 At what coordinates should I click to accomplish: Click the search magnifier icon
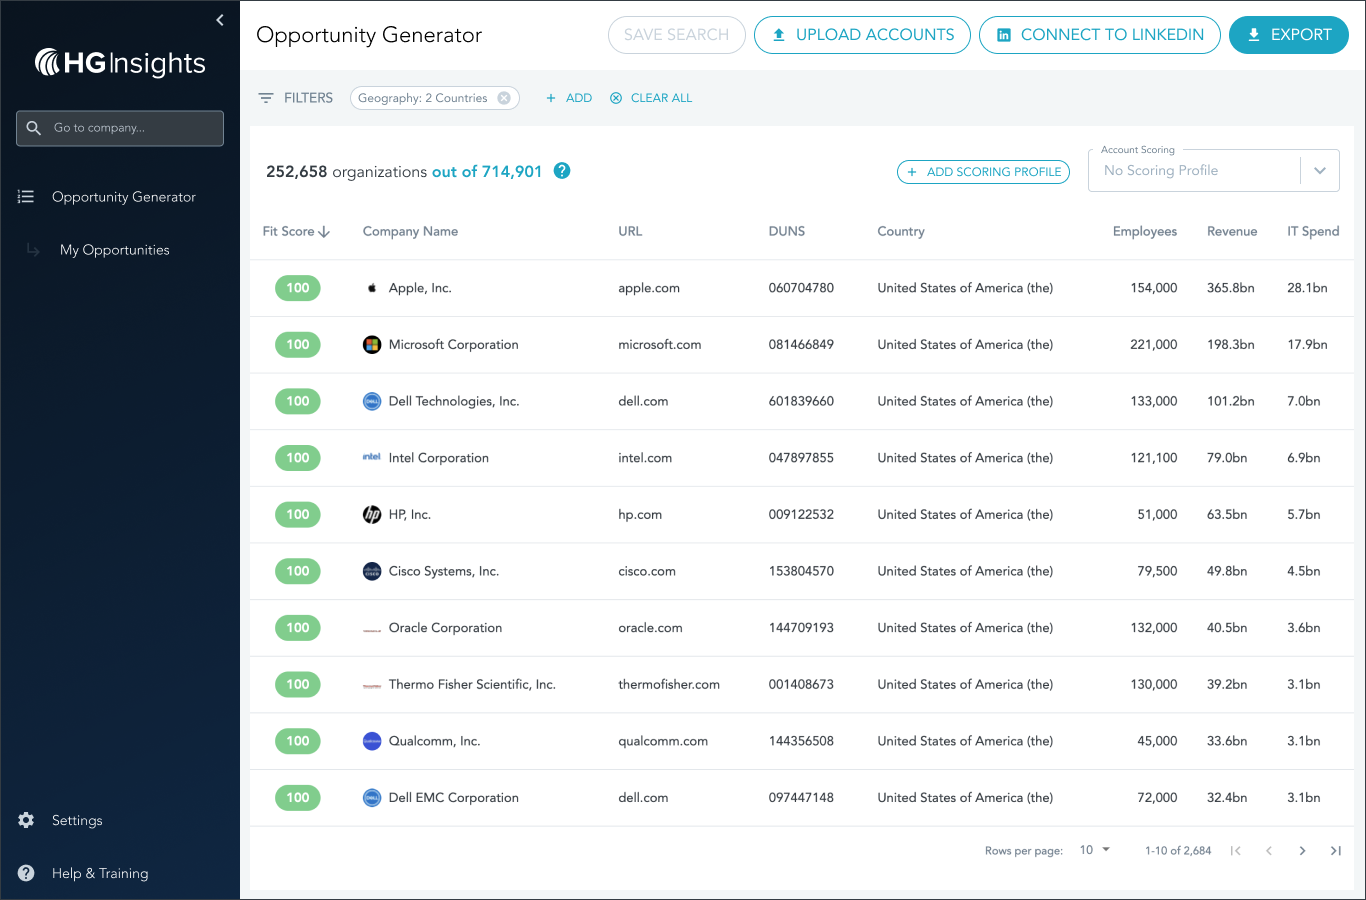(34, 128)
